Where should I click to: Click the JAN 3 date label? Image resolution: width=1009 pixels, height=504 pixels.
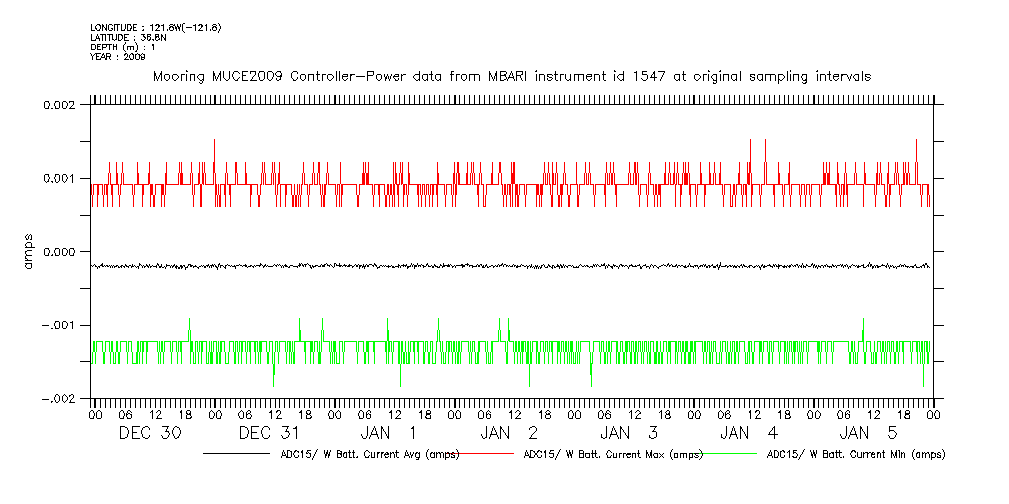[x=630, y=433]
